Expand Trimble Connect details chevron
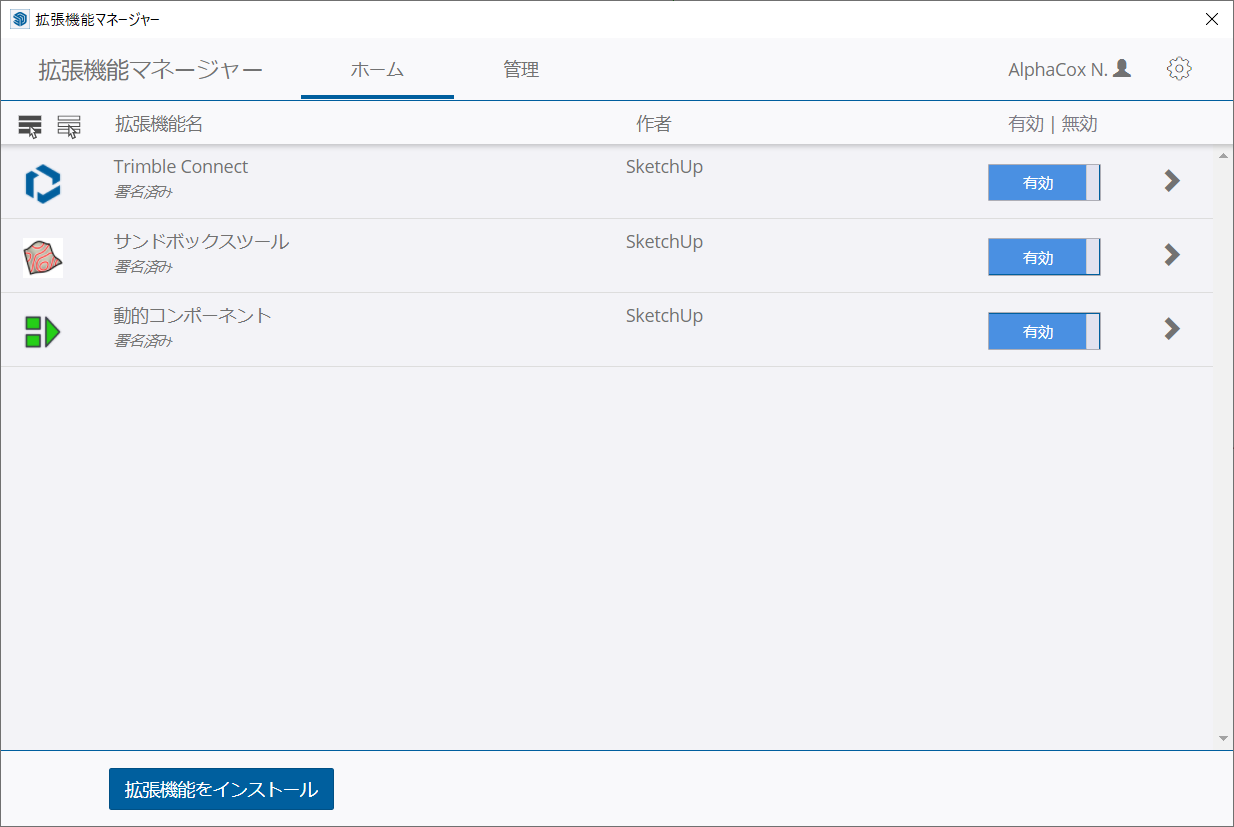The image size is (1234, 827). click(1172, 181)
